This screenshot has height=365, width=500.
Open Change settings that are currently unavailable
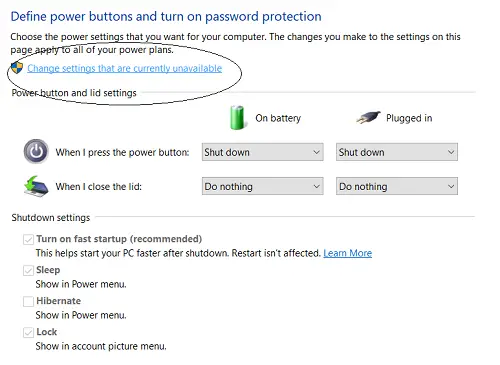(x=125, y=68)
